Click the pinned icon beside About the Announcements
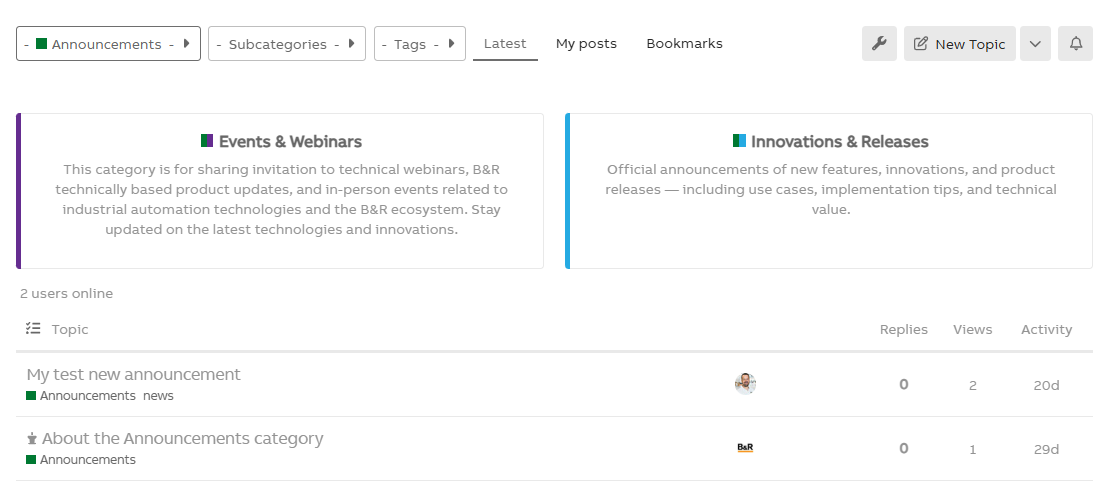The image size is (1097, 481). click(x=32, y=439)
